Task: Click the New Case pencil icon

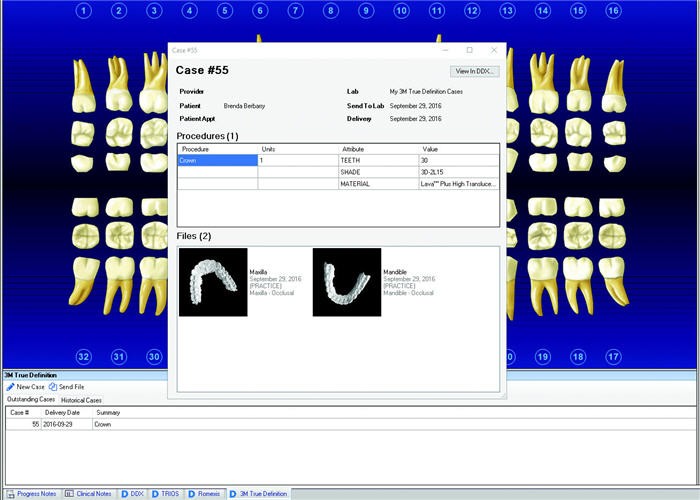Action: pyautogui.click(x=10, y=387)
